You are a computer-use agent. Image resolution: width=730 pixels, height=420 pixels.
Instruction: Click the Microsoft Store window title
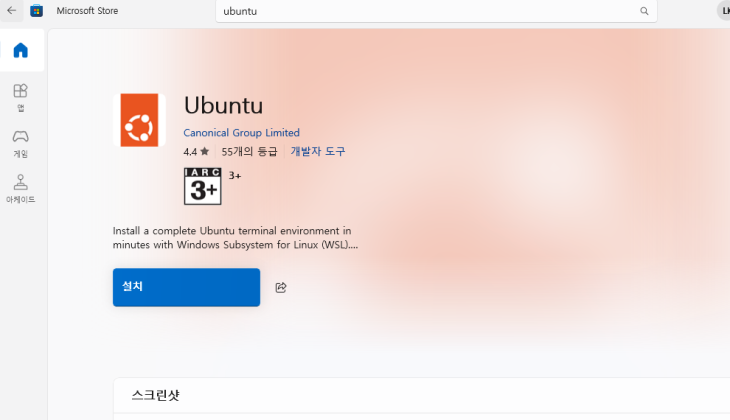[87, 11]
